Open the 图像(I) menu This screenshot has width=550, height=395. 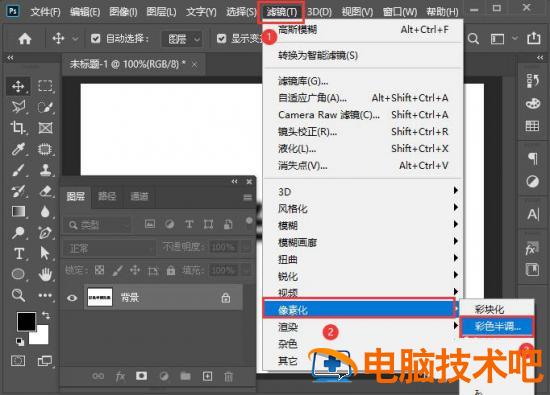(123, 12)
